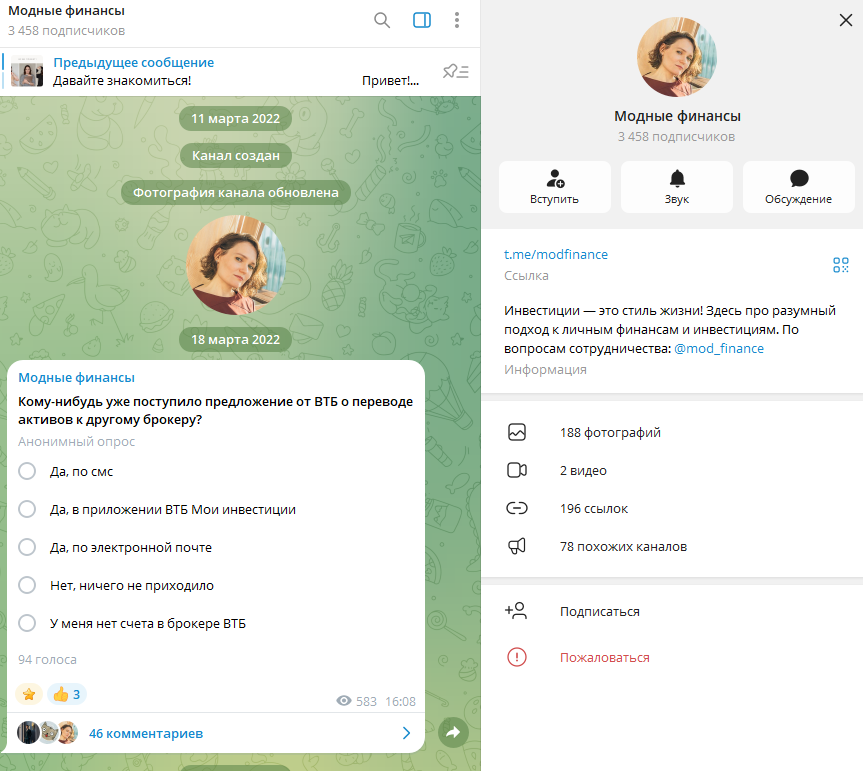Share the poll with the forward arrow

pos(453,732)
